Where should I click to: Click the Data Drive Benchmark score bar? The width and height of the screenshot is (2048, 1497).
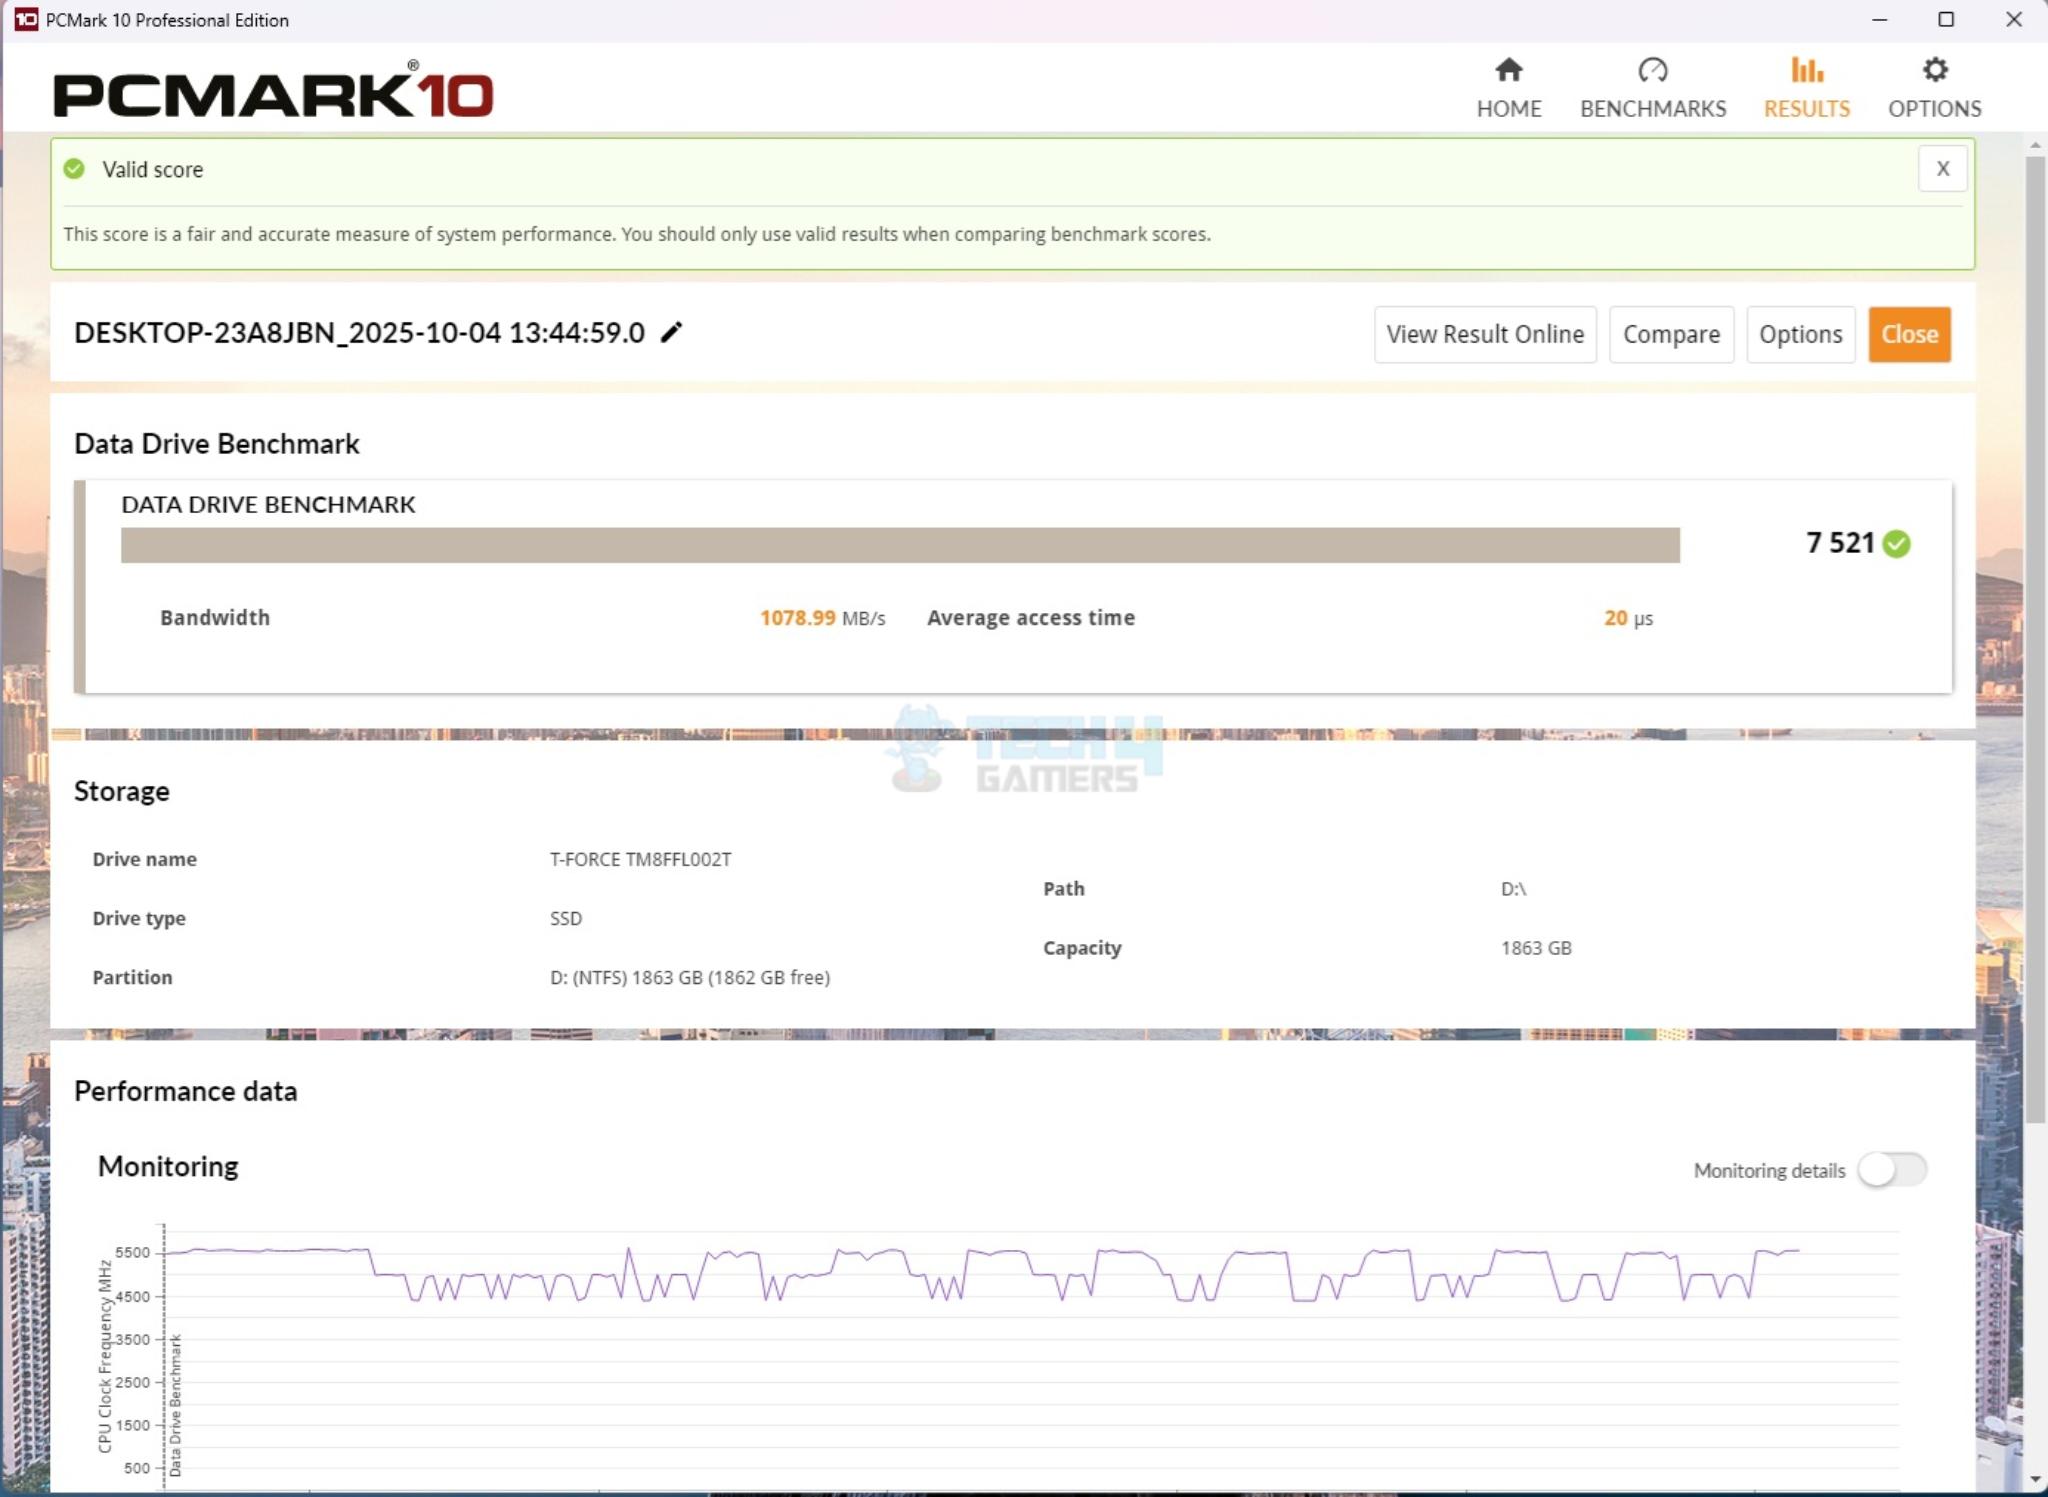(900, 545)
